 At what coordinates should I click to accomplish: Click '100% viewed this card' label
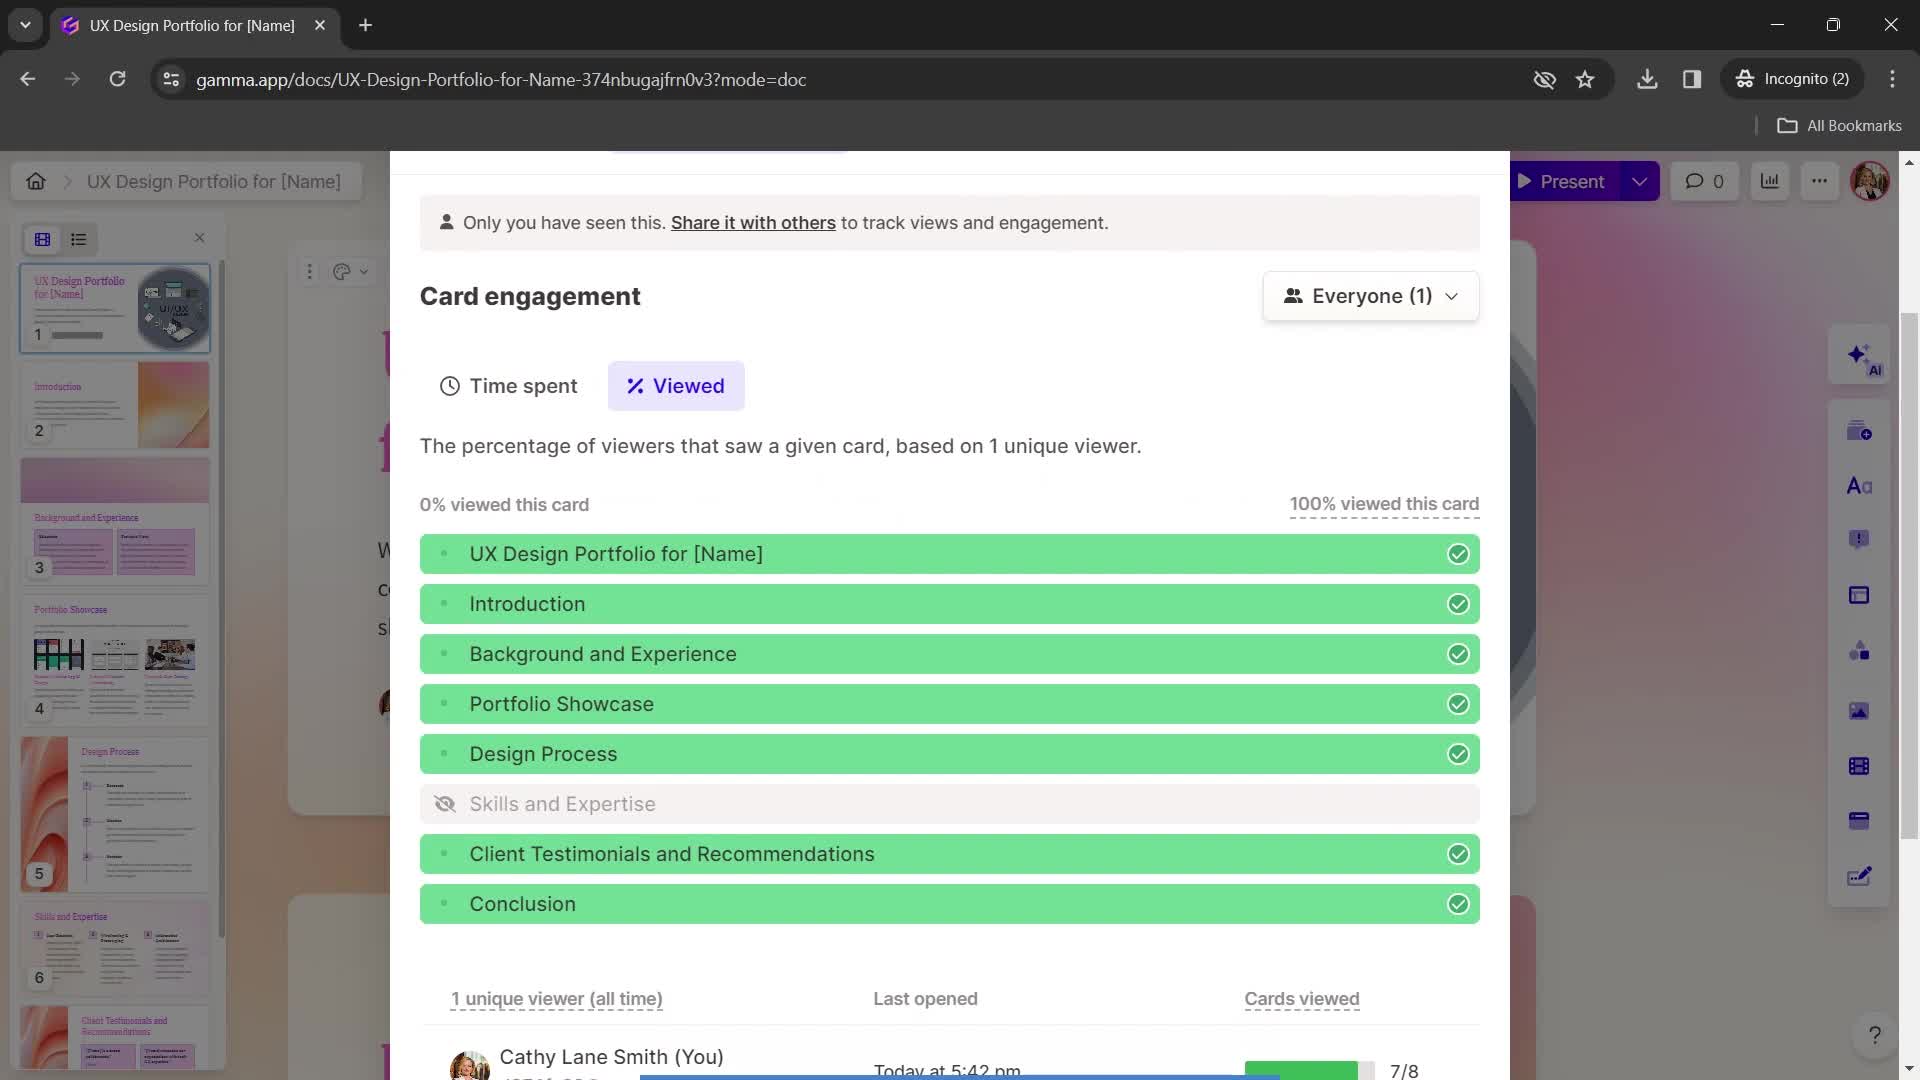tap(1384, 504)
